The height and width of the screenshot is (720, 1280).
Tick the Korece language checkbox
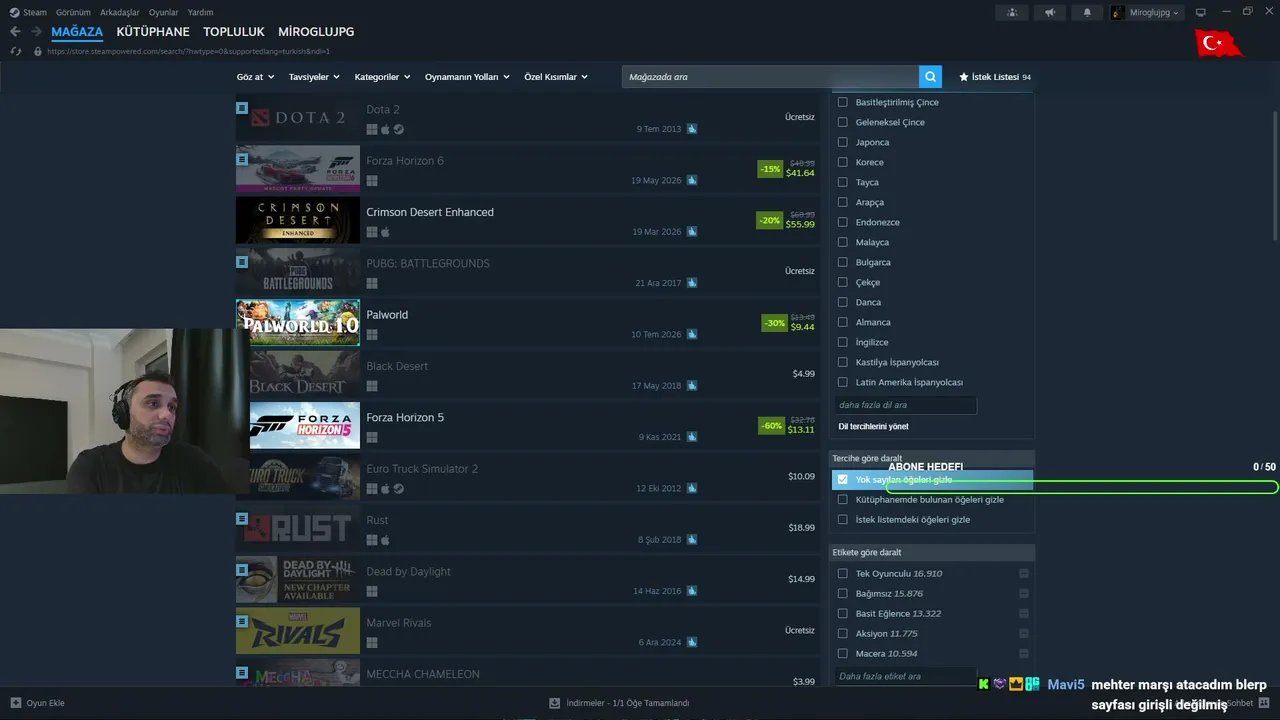(842, 162)
